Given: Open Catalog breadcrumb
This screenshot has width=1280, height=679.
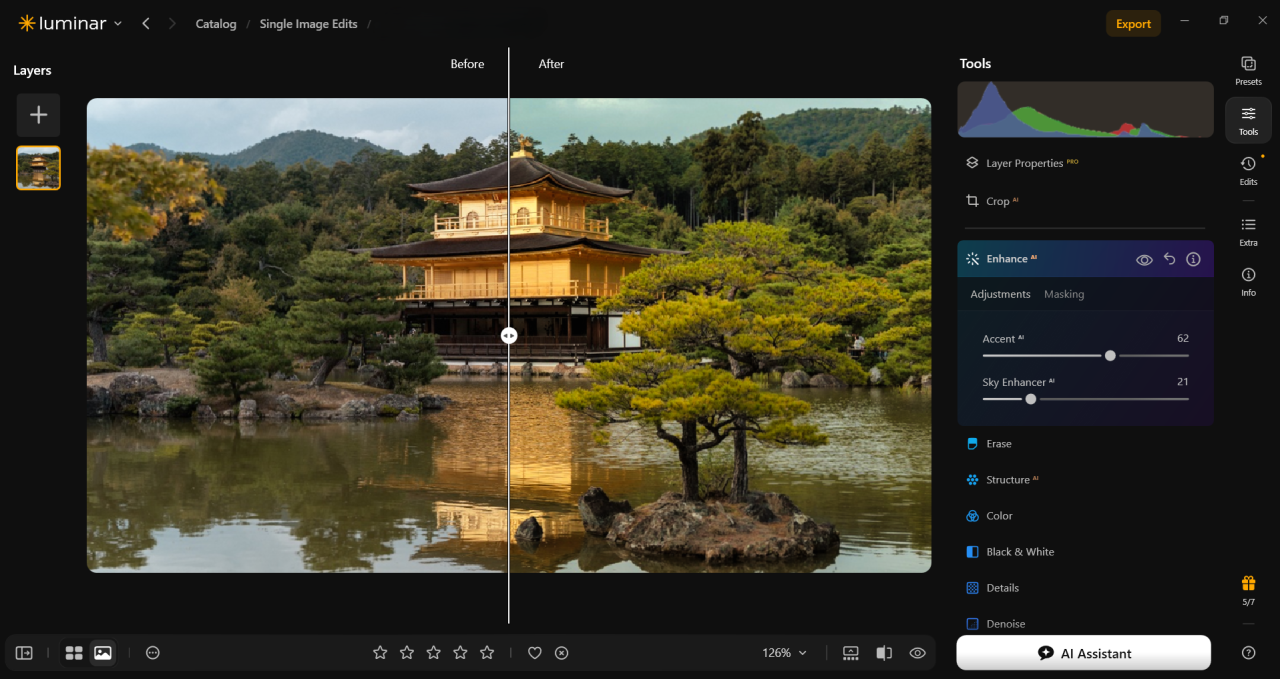Looking at the screenshot, I should (216, 24).
